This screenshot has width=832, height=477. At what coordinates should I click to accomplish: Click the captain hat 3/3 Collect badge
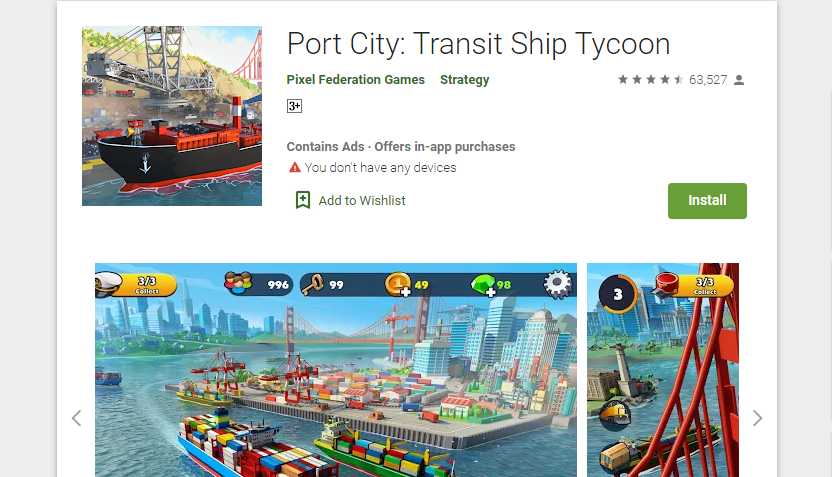click(x=136, y=284)
